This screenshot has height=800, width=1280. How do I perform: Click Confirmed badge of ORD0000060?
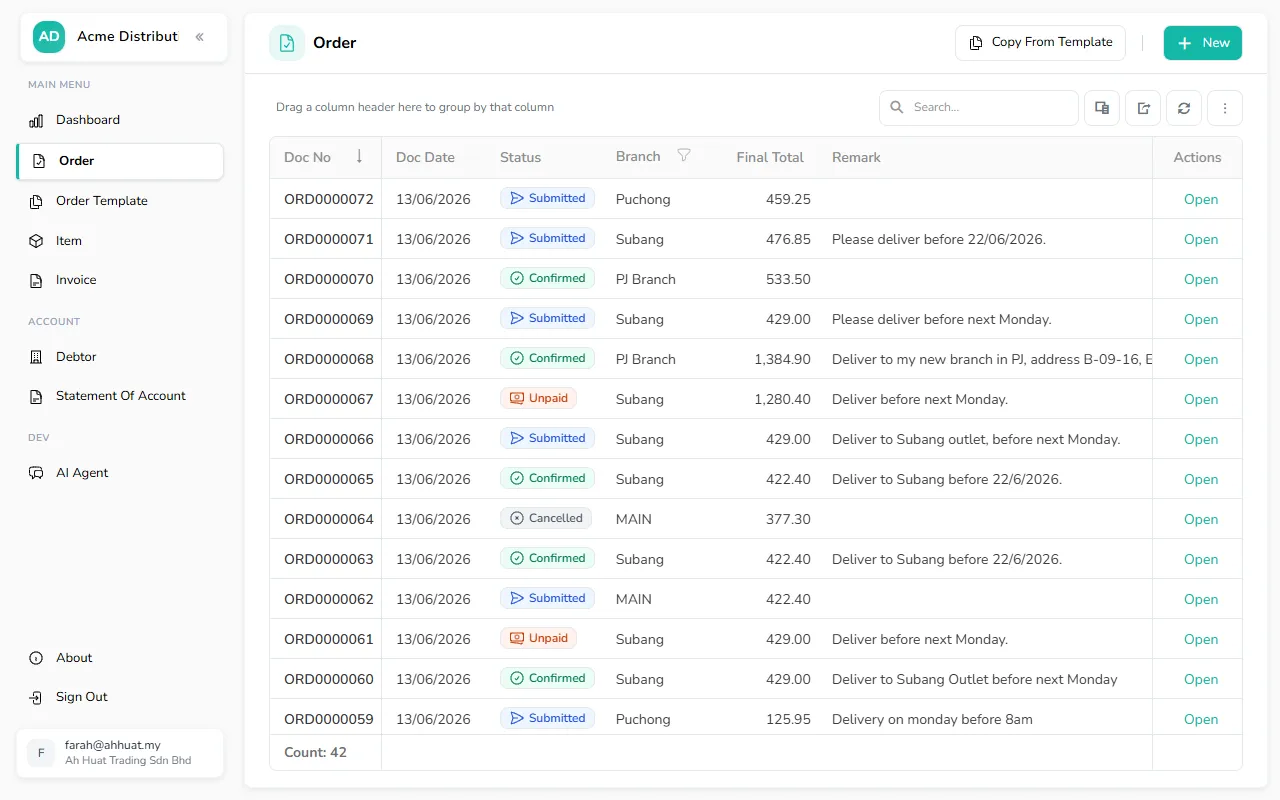[x=547, y=678]
